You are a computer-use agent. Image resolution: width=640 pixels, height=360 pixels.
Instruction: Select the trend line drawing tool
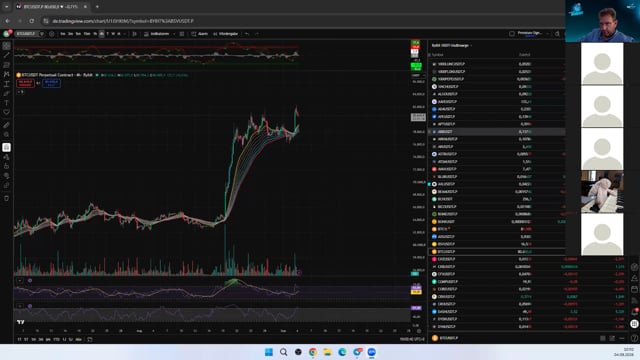click(x=7, y=55)
